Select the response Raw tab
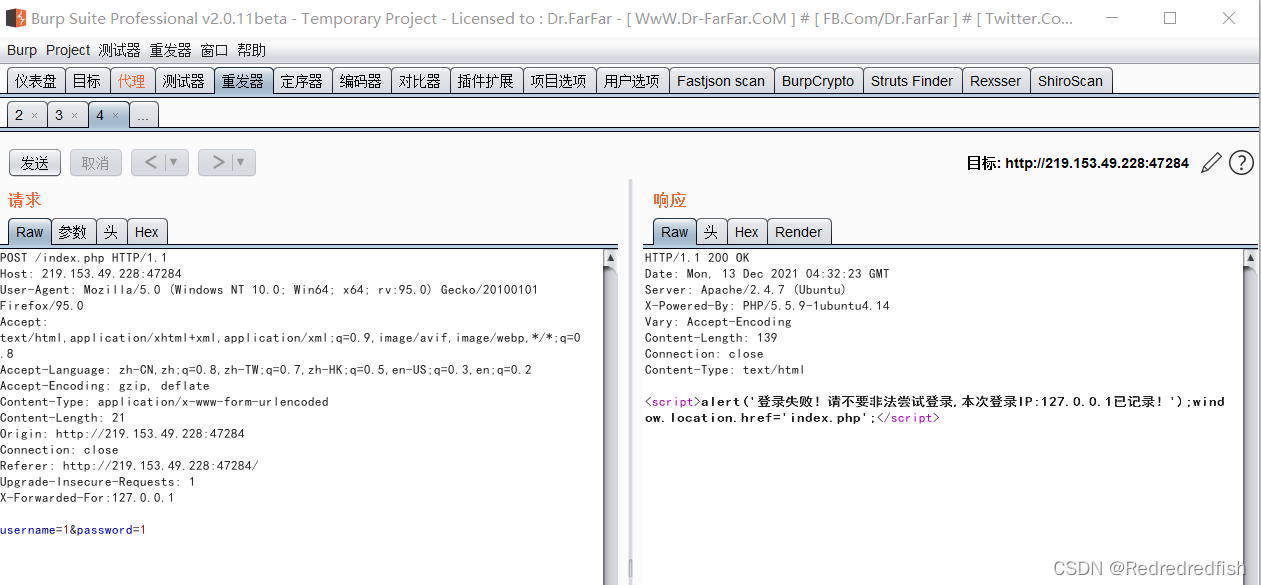 (x=675, y=232)
